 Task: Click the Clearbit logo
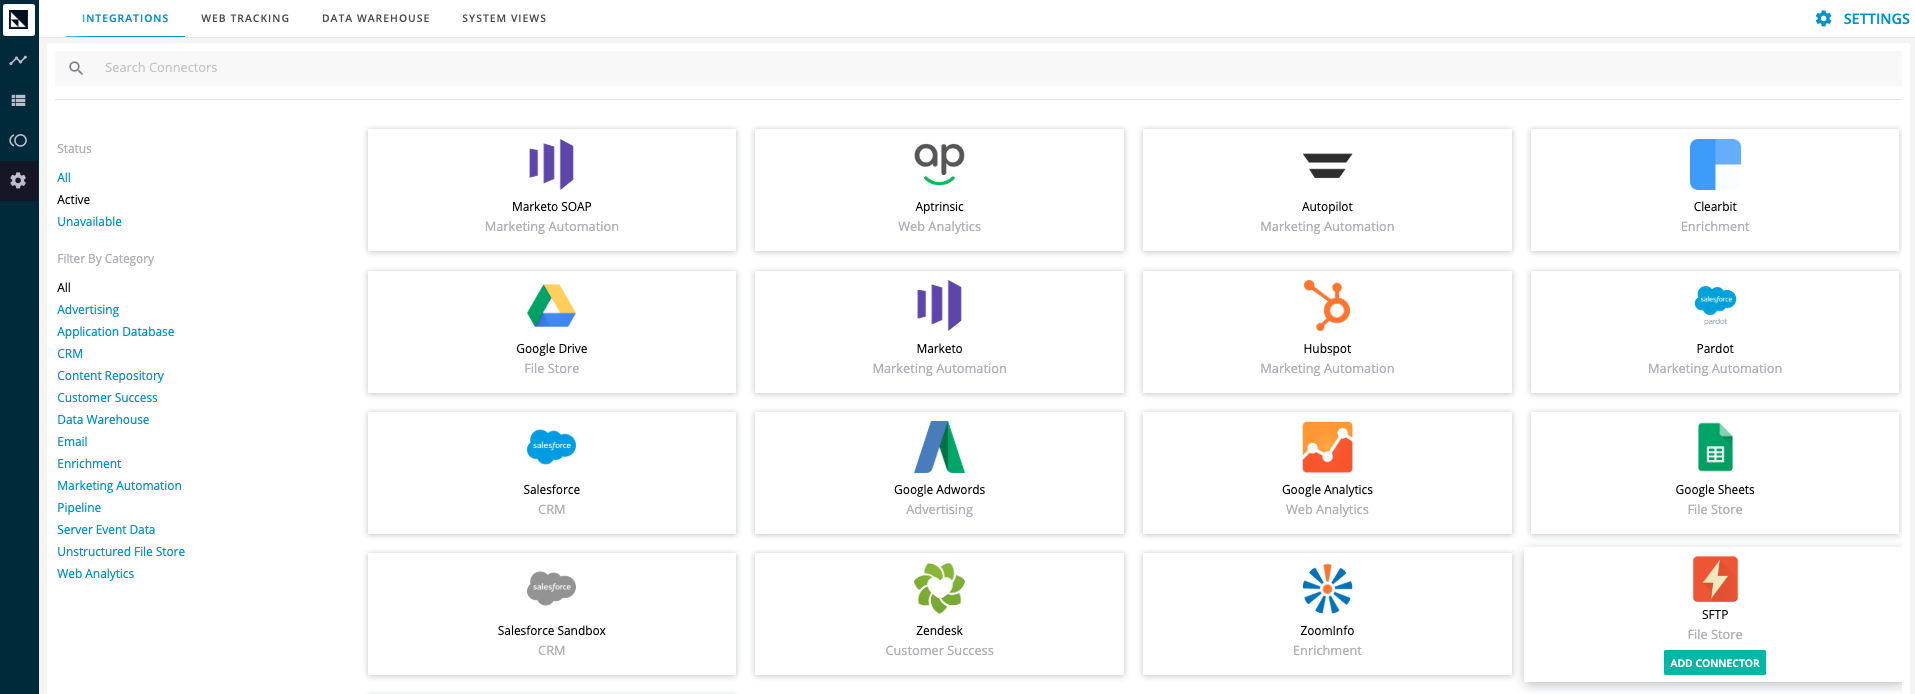coord(1715,164)
